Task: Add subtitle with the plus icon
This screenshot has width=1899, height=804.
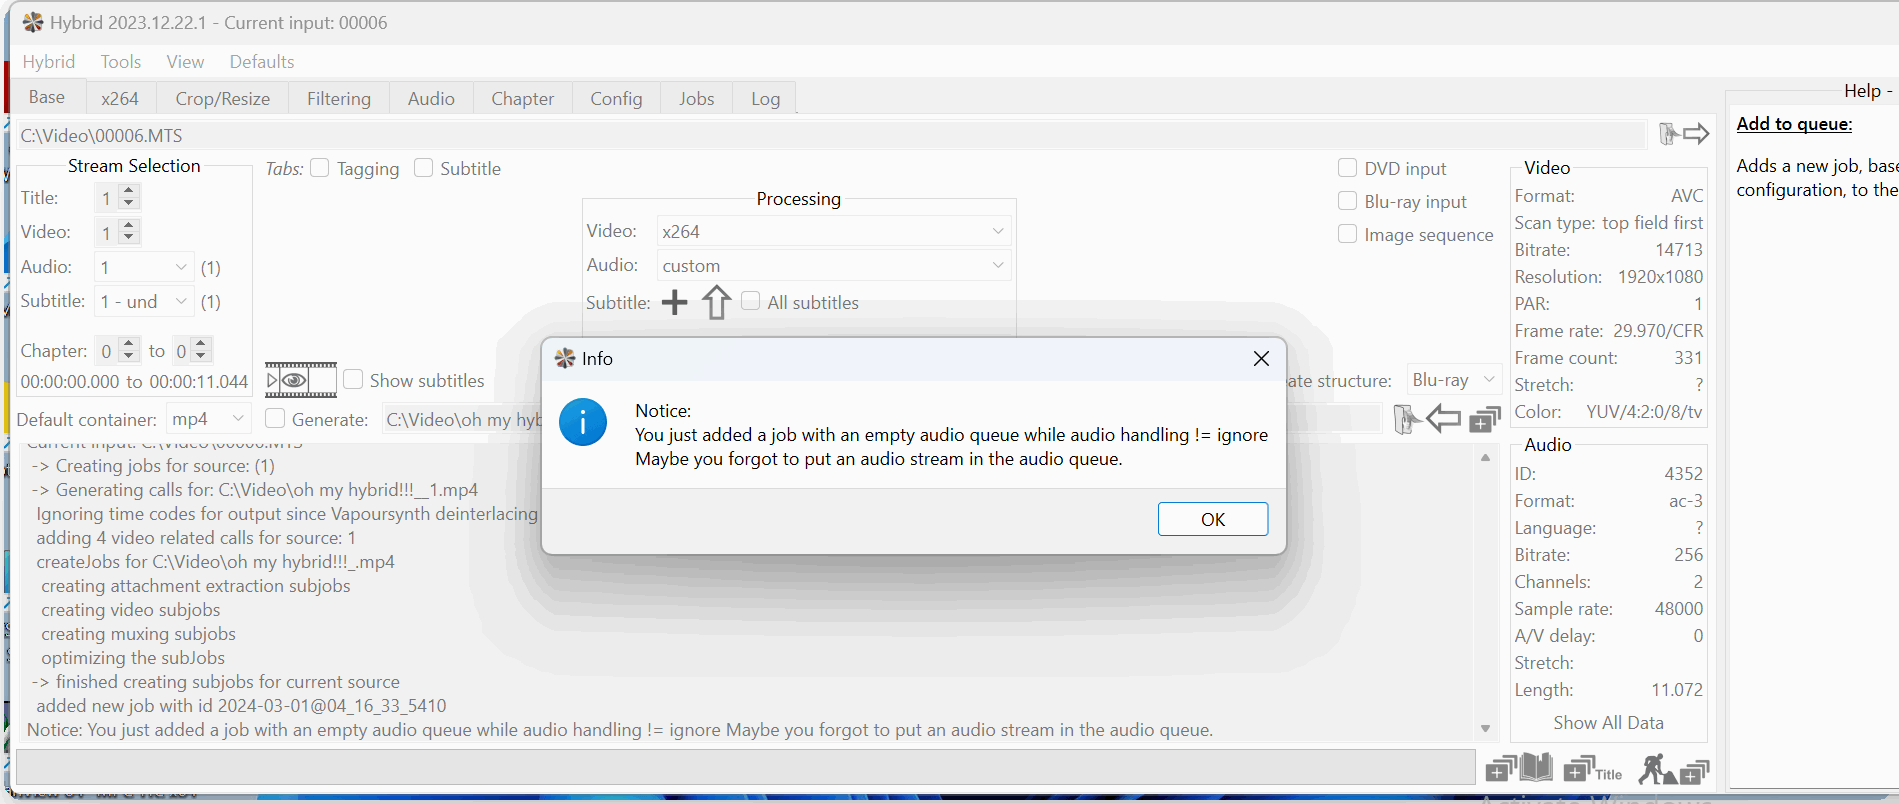Action: (675, 302)
